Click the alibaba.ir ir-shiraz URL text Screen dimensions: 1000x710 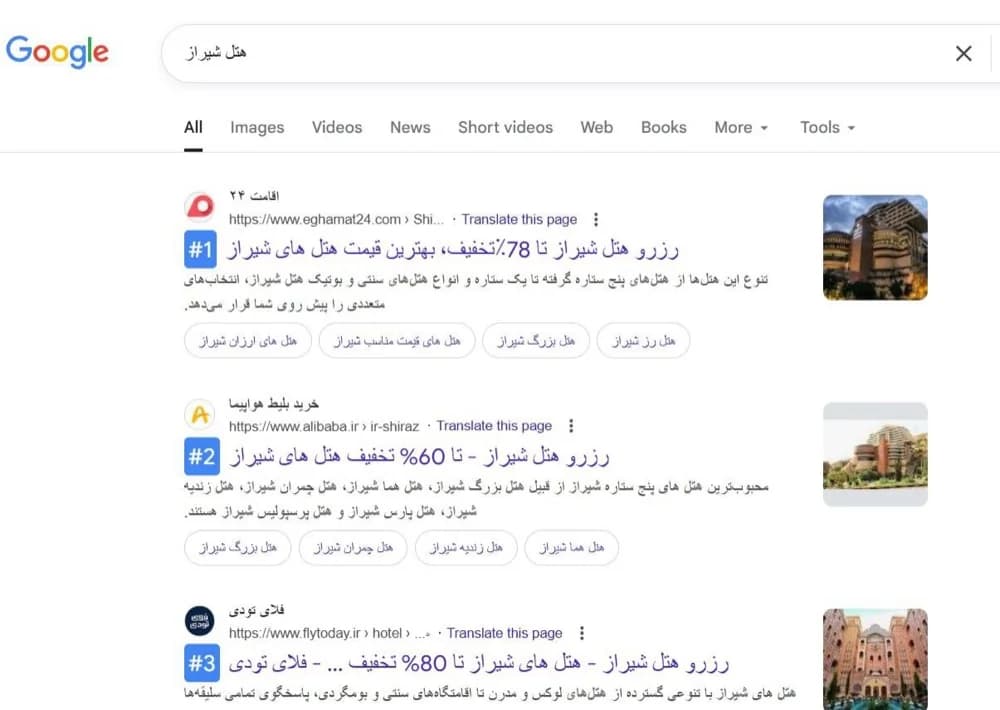tap(324, 426)
